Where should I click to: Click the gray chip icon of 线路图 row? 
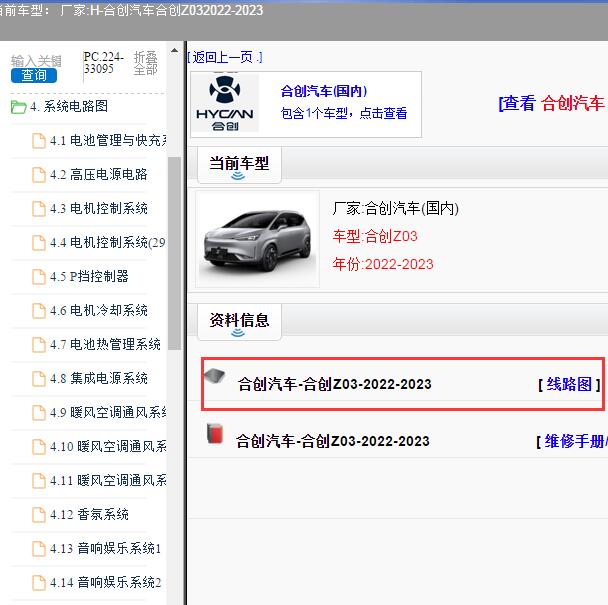pyautogui.click(x=215, y=376)
